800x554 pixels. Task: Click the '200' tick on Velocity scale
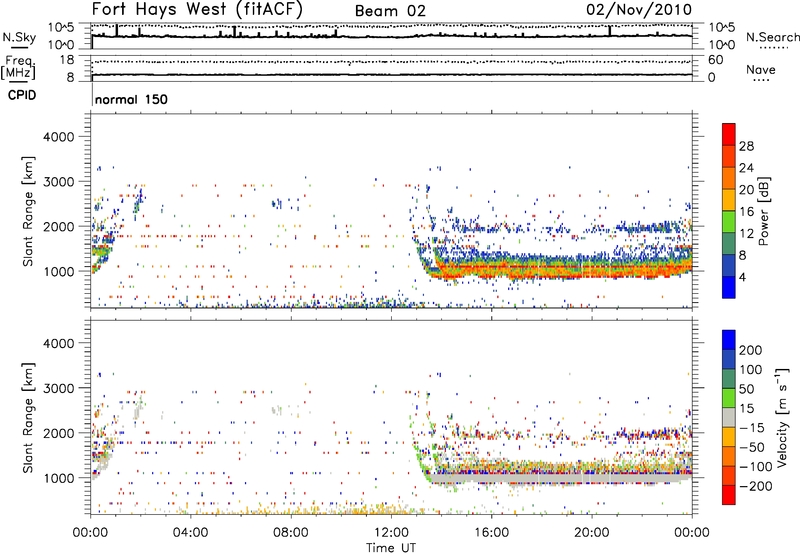[750, 350]
